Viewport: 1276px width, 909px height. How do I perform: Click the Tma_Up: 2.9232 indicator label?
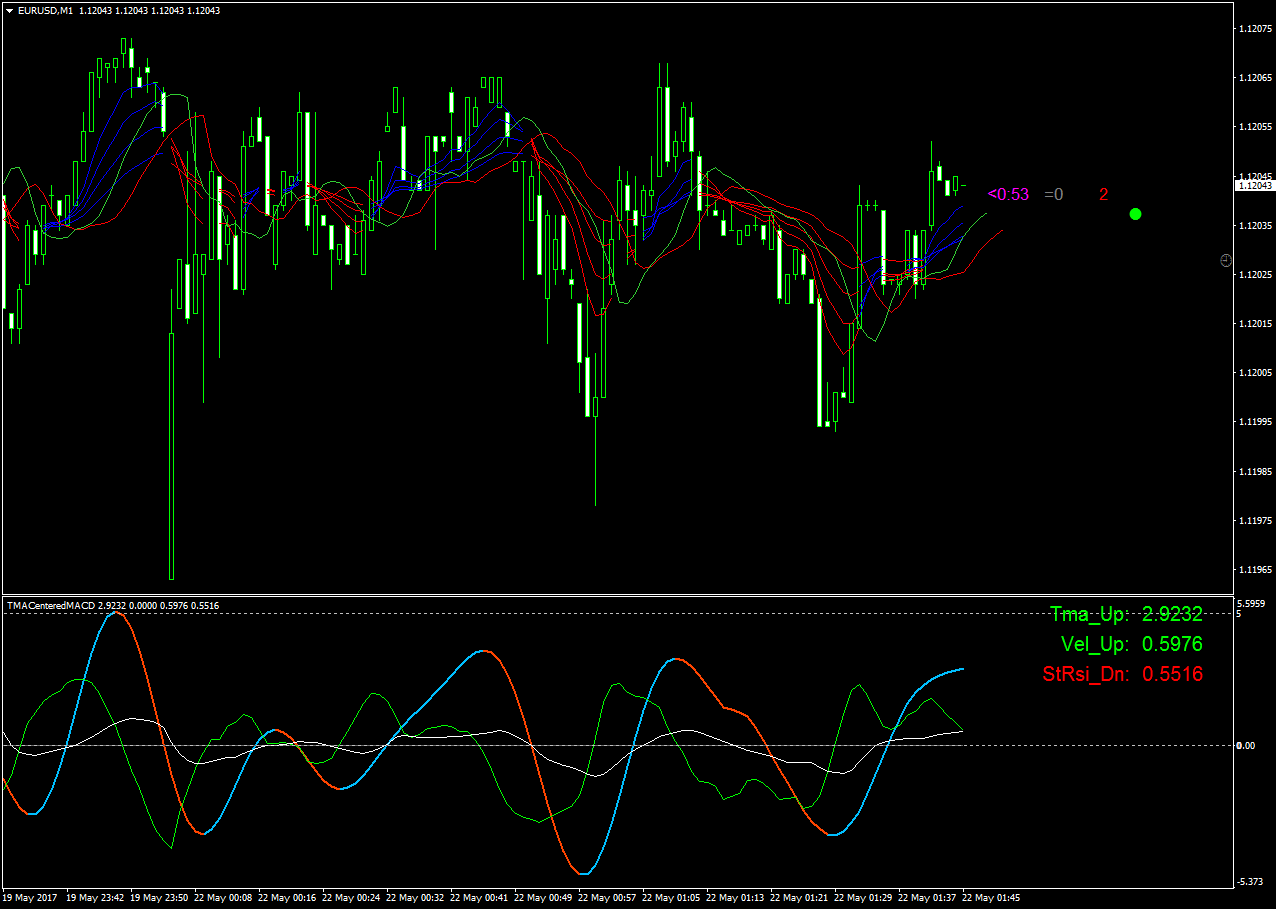[1127, 614]
